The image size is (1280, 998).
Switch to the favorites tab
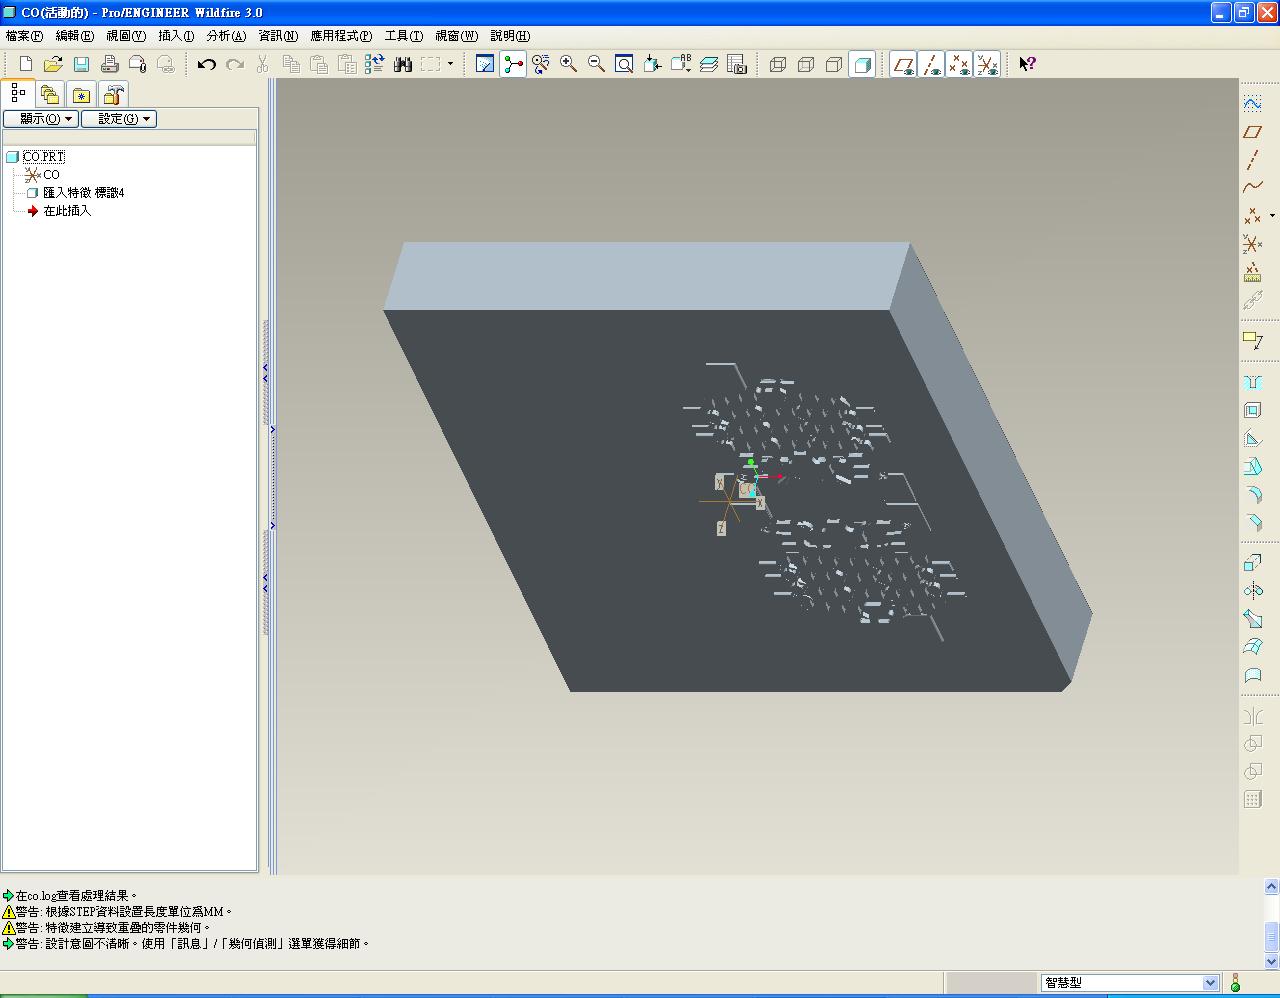pyautogui.click(x=81, y=94)
